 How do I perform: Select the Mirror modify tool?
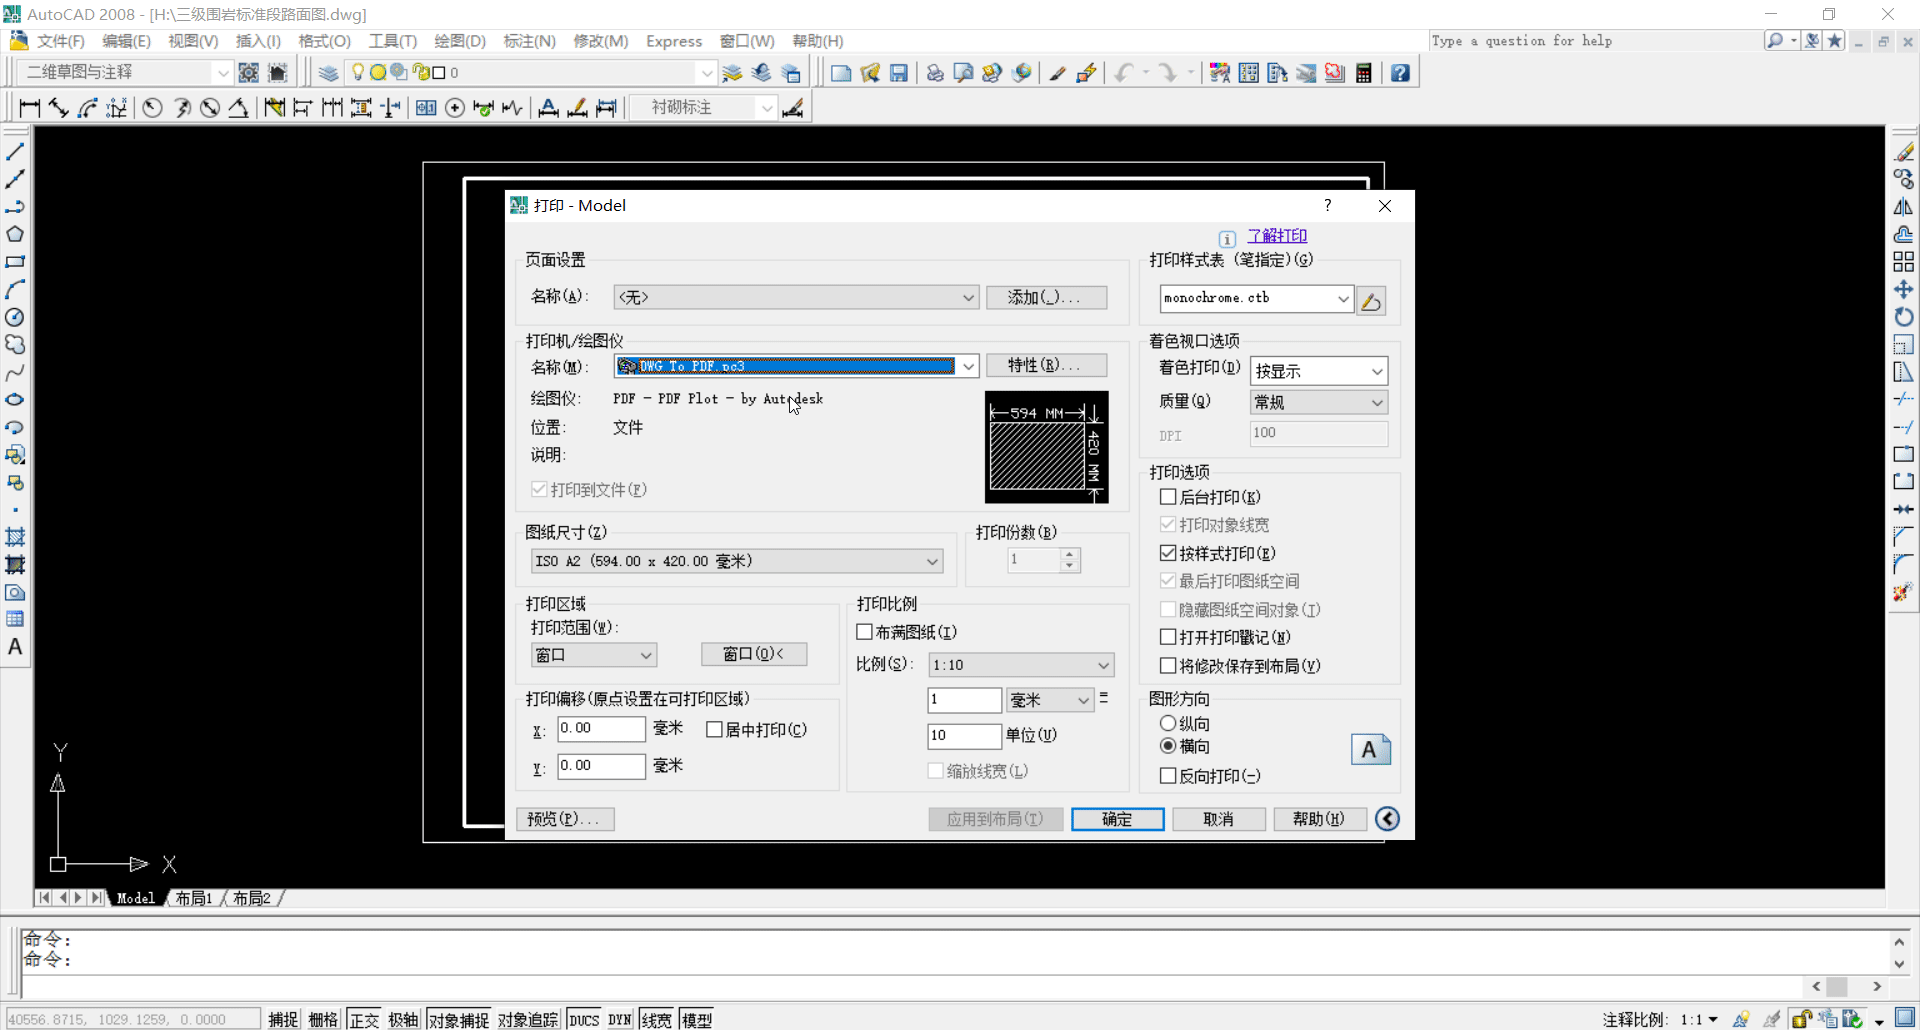[x=1903, y=207]
